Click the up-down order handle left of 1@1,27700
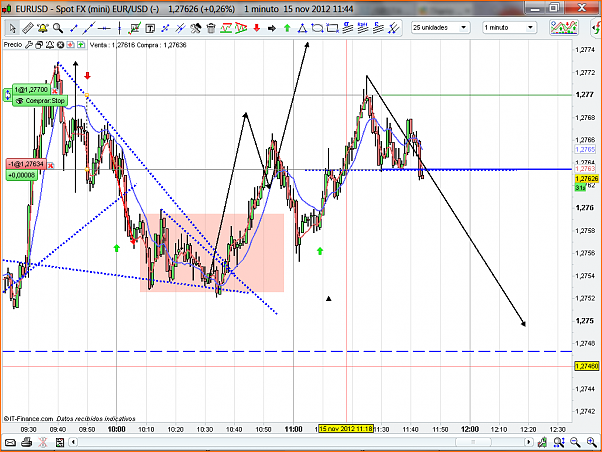This screenshot has width=602, height=452. (8, 95)
